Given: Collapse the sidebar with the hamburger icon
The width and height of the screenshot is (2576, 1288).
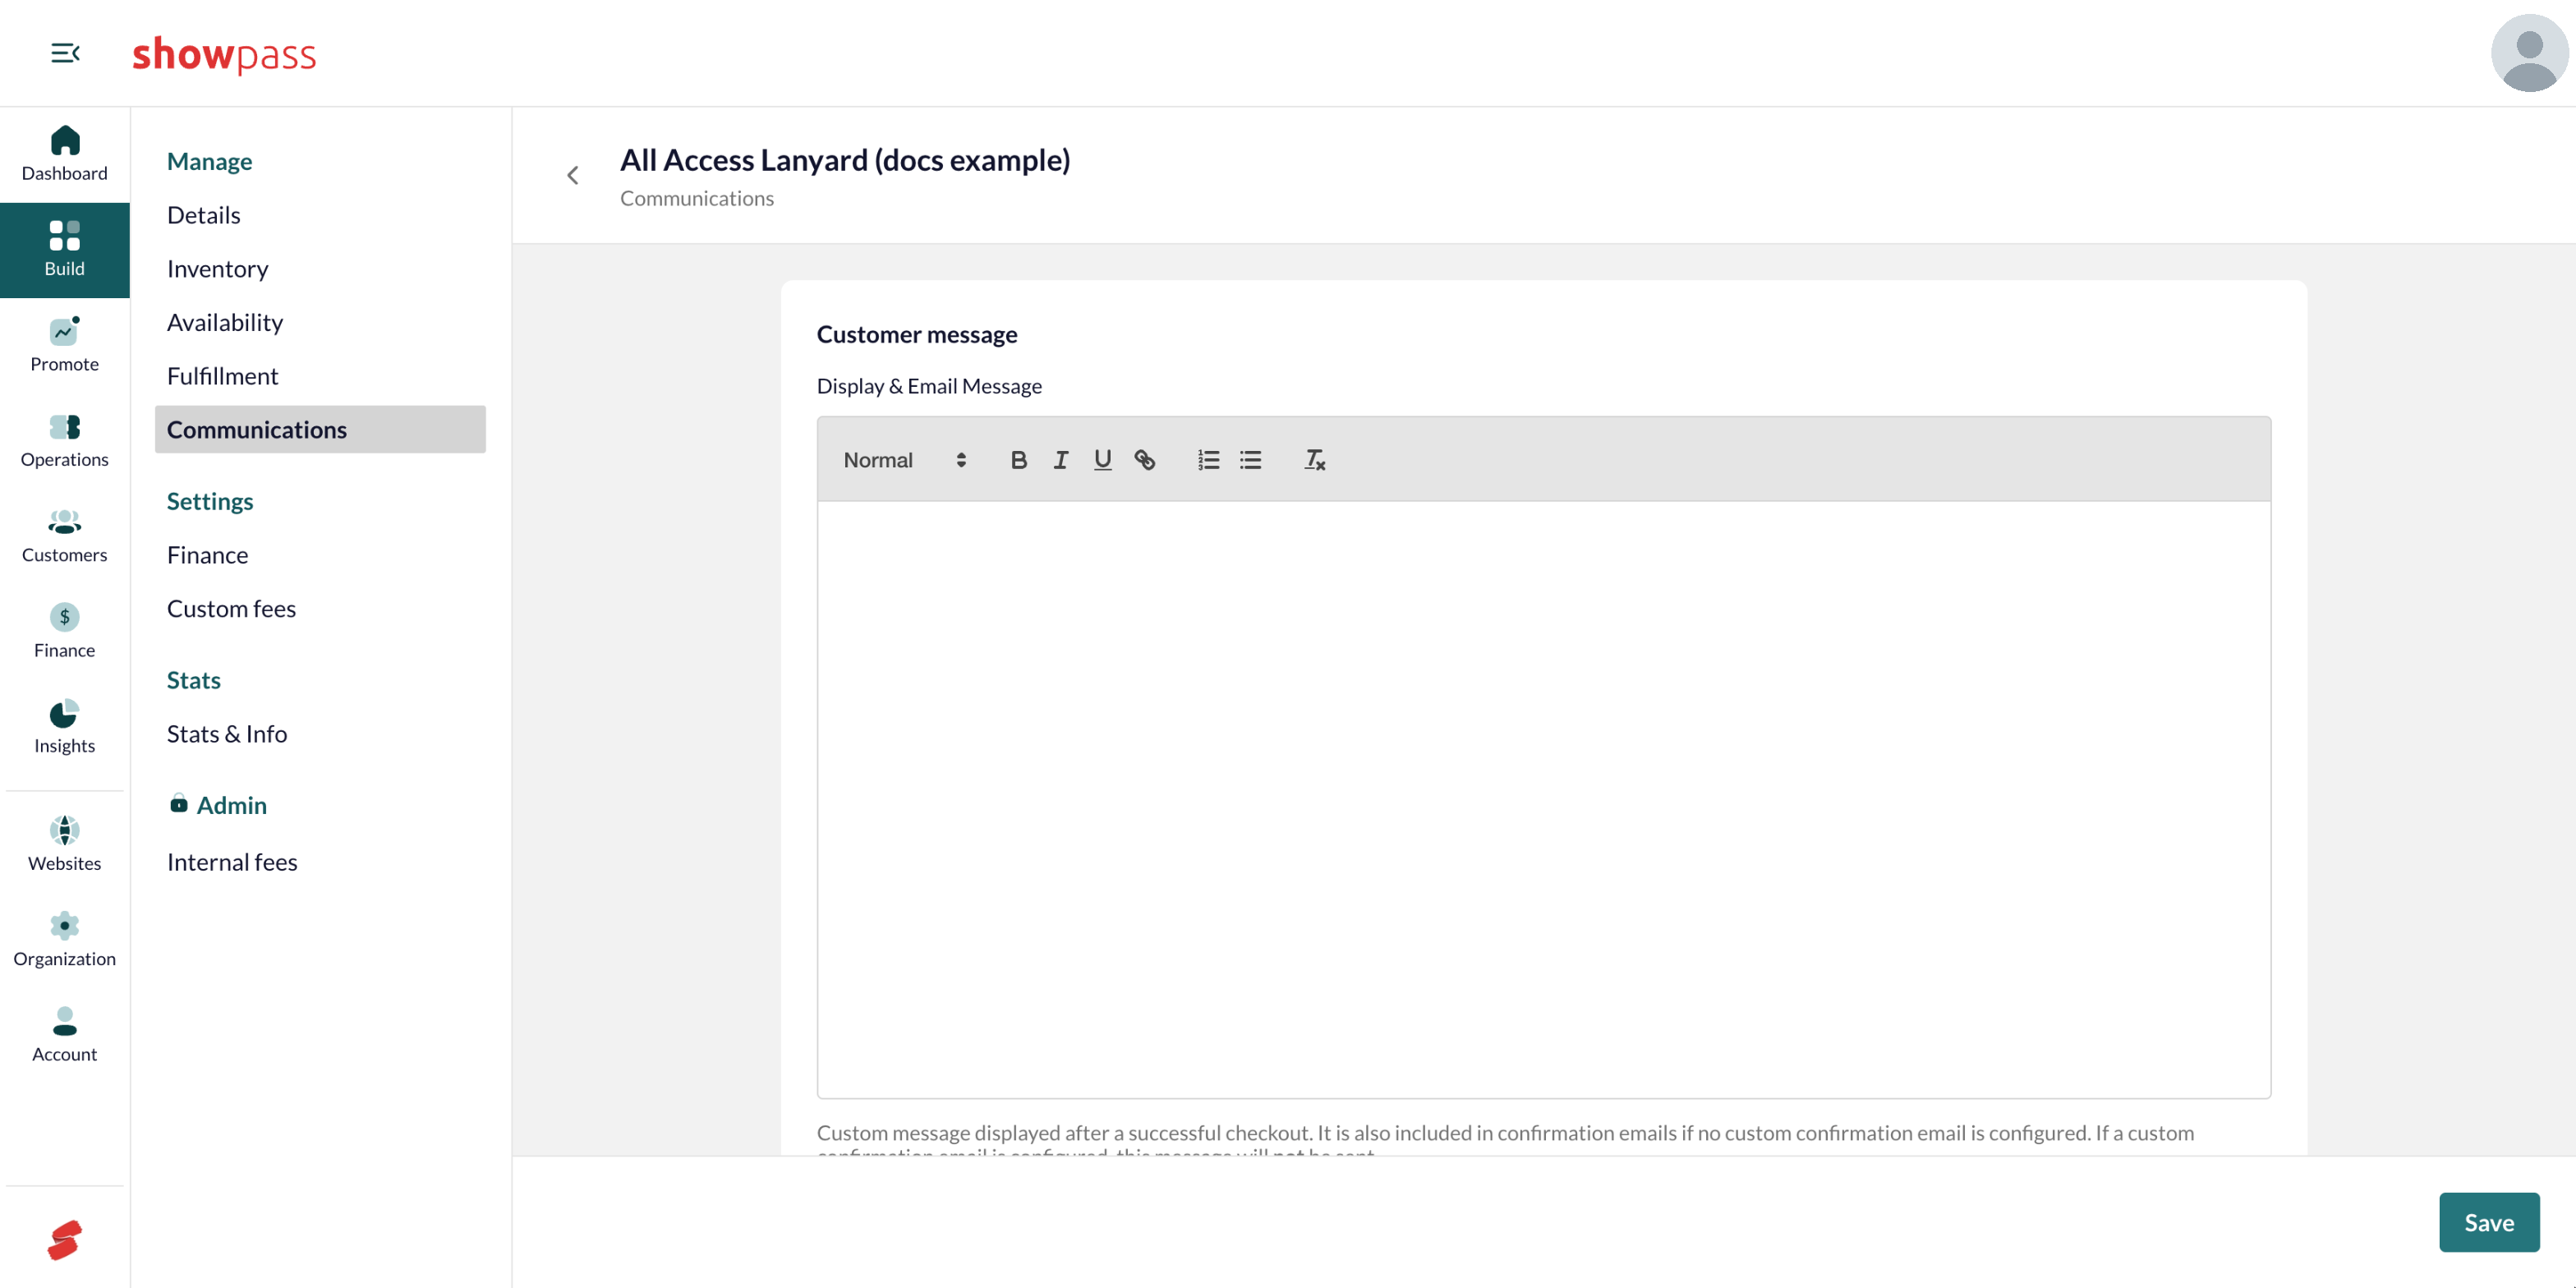Looking at the screenshot, I should tap(65, 53).
